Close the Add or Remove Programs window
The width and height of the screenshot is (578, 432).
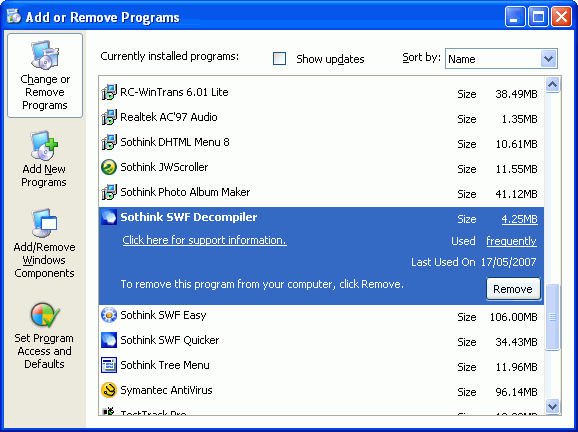pos(561,17)
